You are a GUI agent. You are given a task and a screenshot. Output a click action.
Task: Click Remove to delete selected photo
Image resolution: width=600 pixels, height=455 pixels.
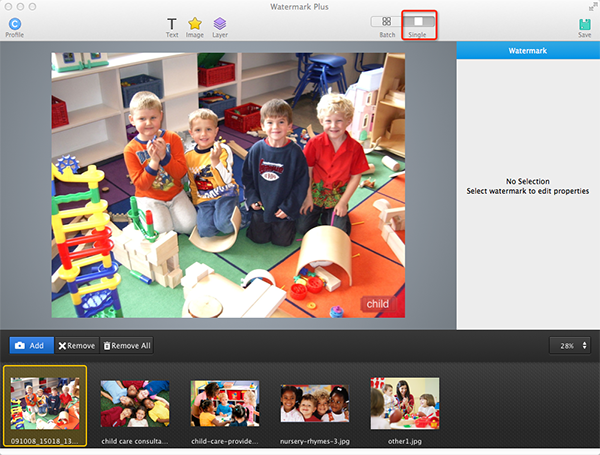tap(76, 345)
